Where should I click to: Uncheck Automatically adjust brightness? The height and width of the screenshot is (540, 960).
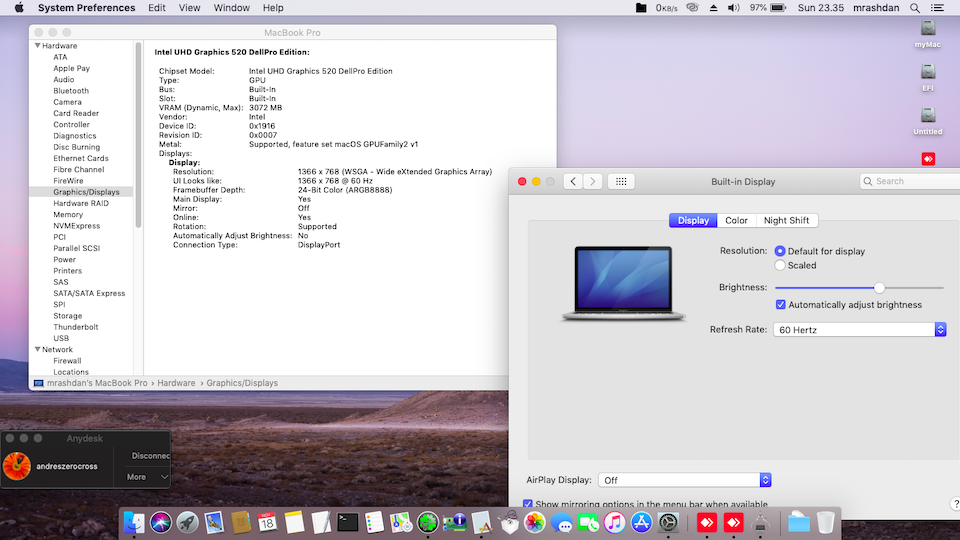click(x=781, y=304)
